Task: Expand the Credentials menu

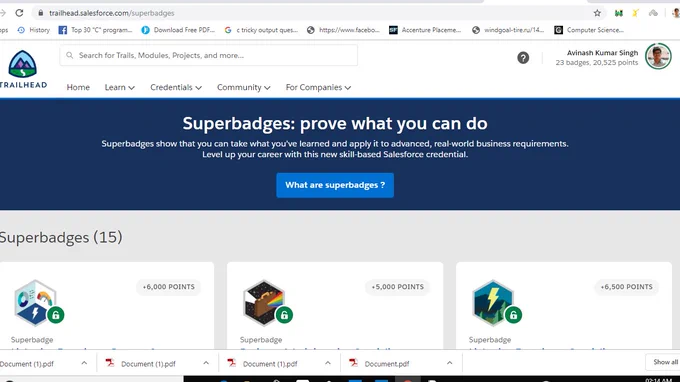Action: click(x=176, y=87)
